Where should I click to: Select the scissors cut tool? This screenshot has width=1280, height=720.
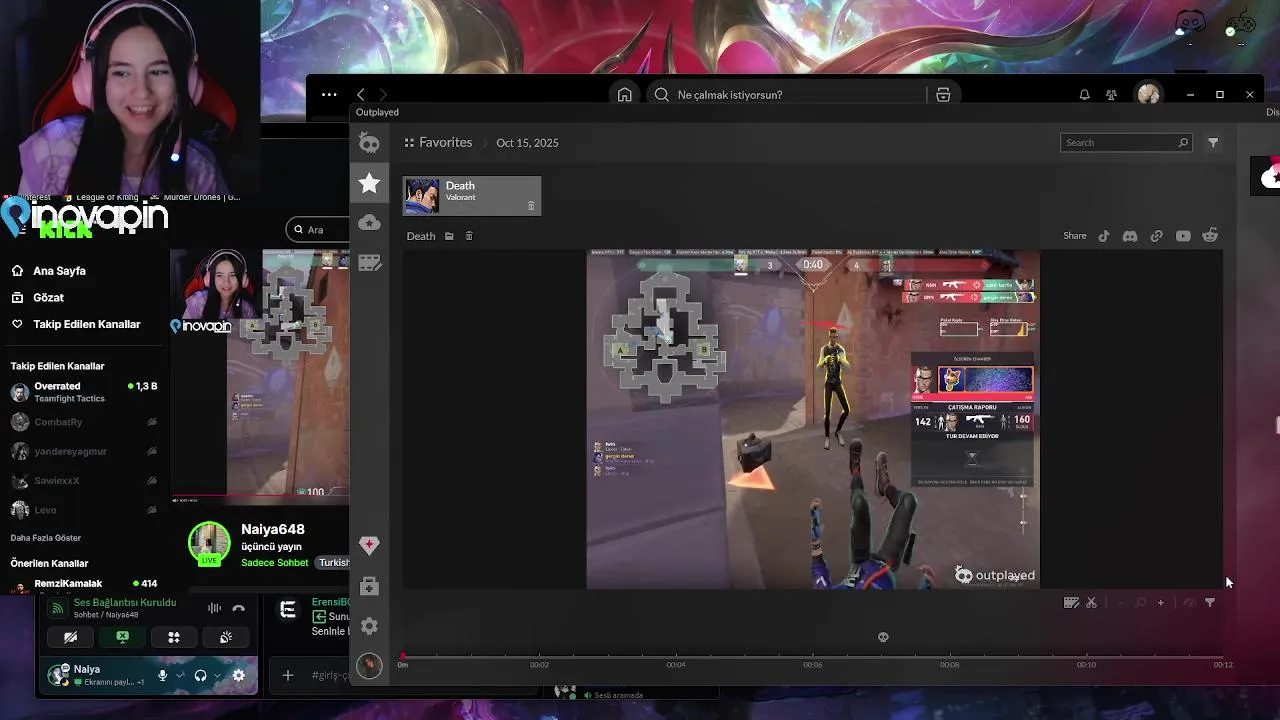tap(1091, 603)
